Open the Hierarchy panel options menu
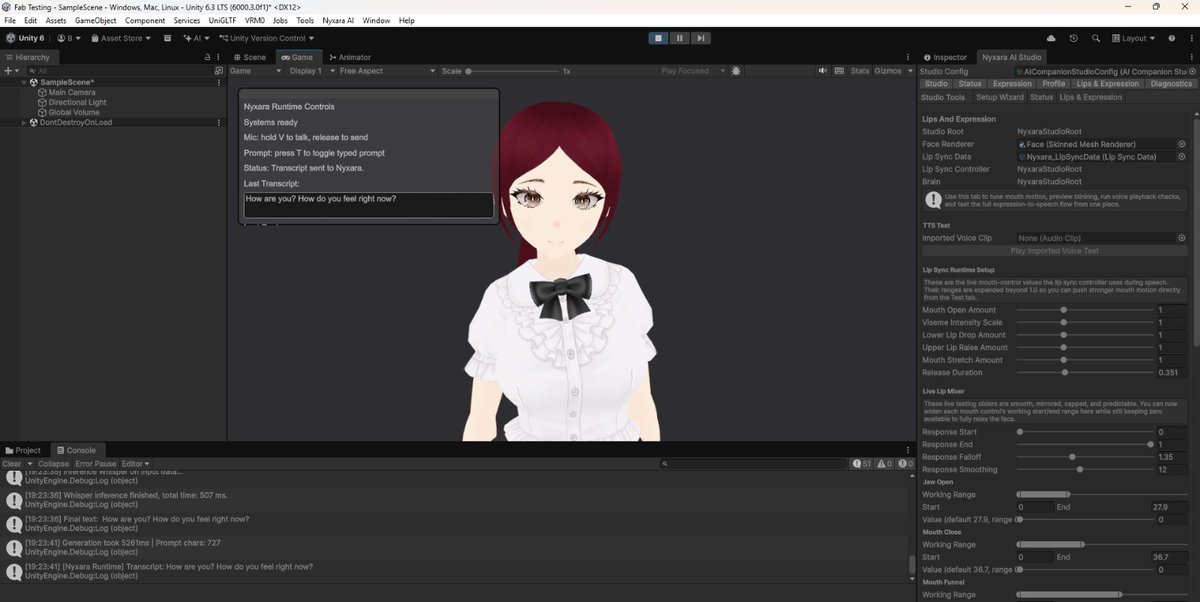Image resolution: width=1200 pixels, height=602 pixels. (220, 57)
